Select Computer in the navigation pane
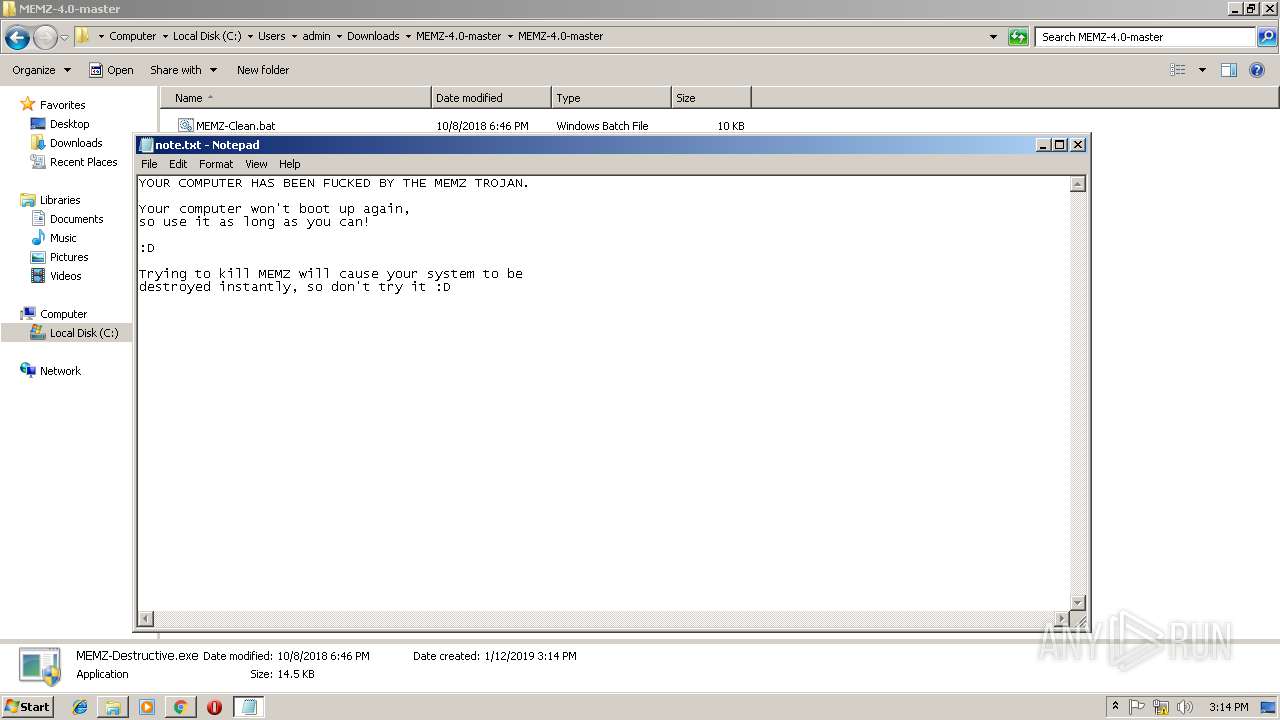This screenshot has width=1280, height=720. tap(63, 314)
